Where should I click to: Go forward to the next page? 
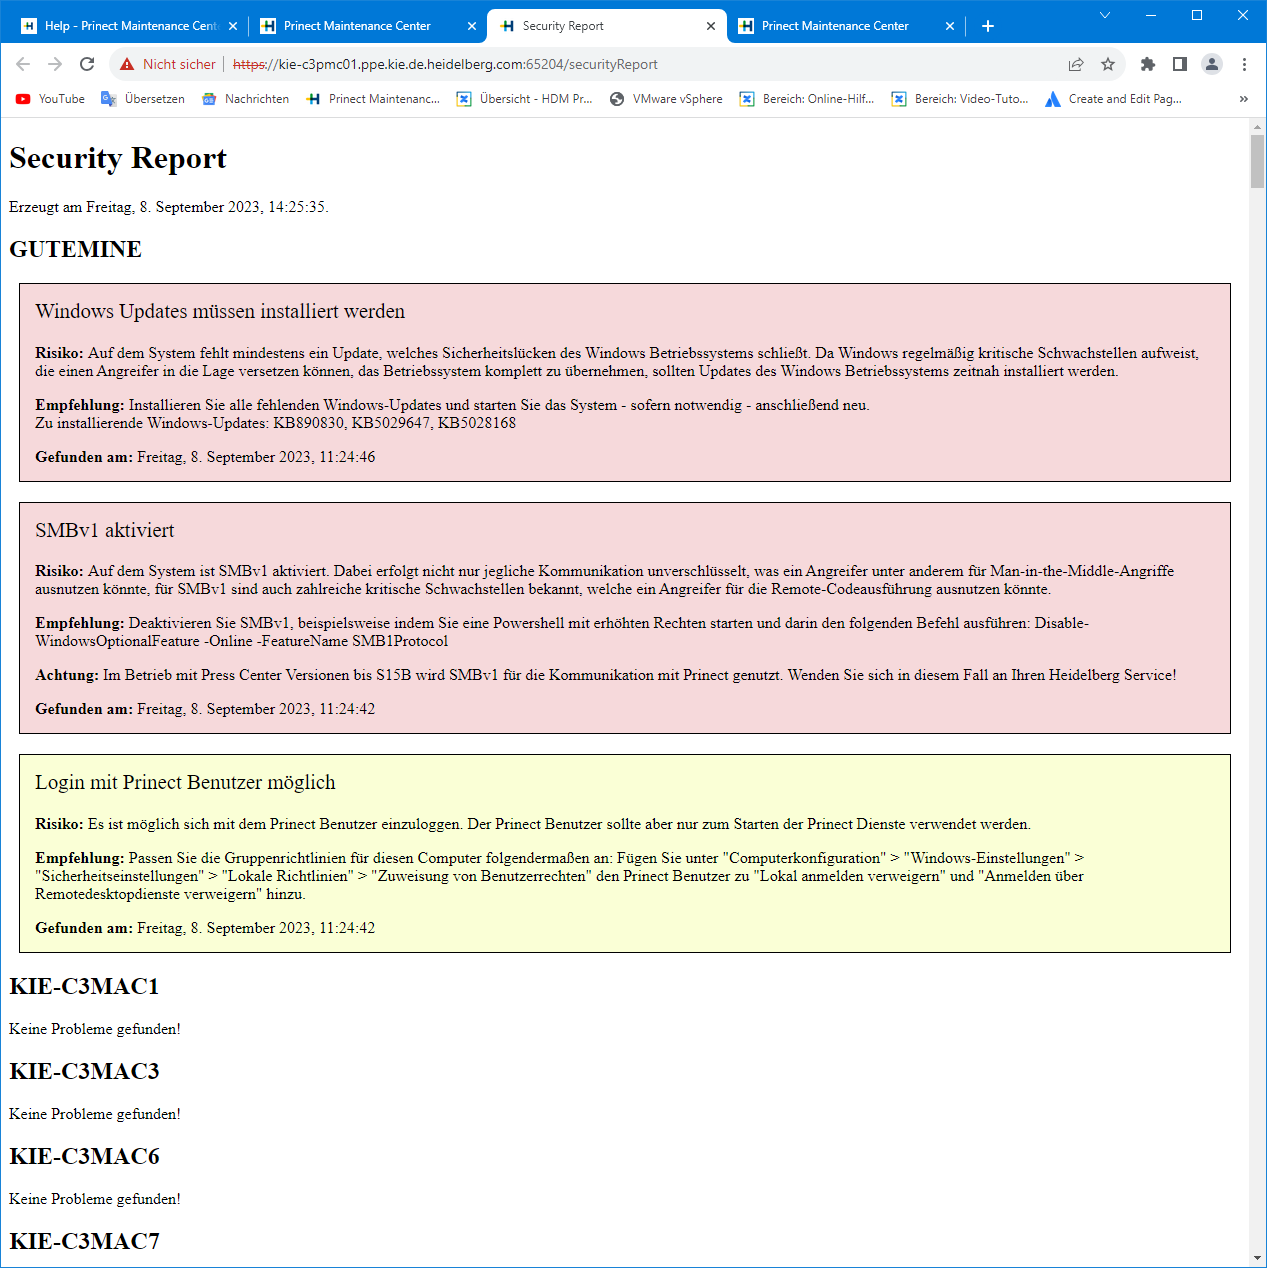[55, 64]
